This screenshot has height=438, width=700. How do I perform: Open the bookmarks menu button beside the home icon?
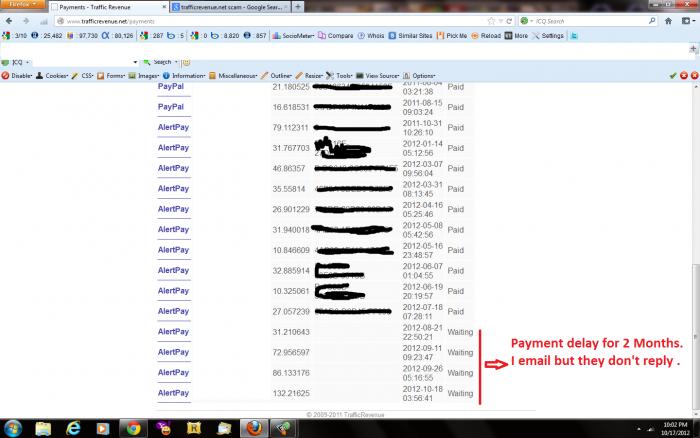[687, 21]
